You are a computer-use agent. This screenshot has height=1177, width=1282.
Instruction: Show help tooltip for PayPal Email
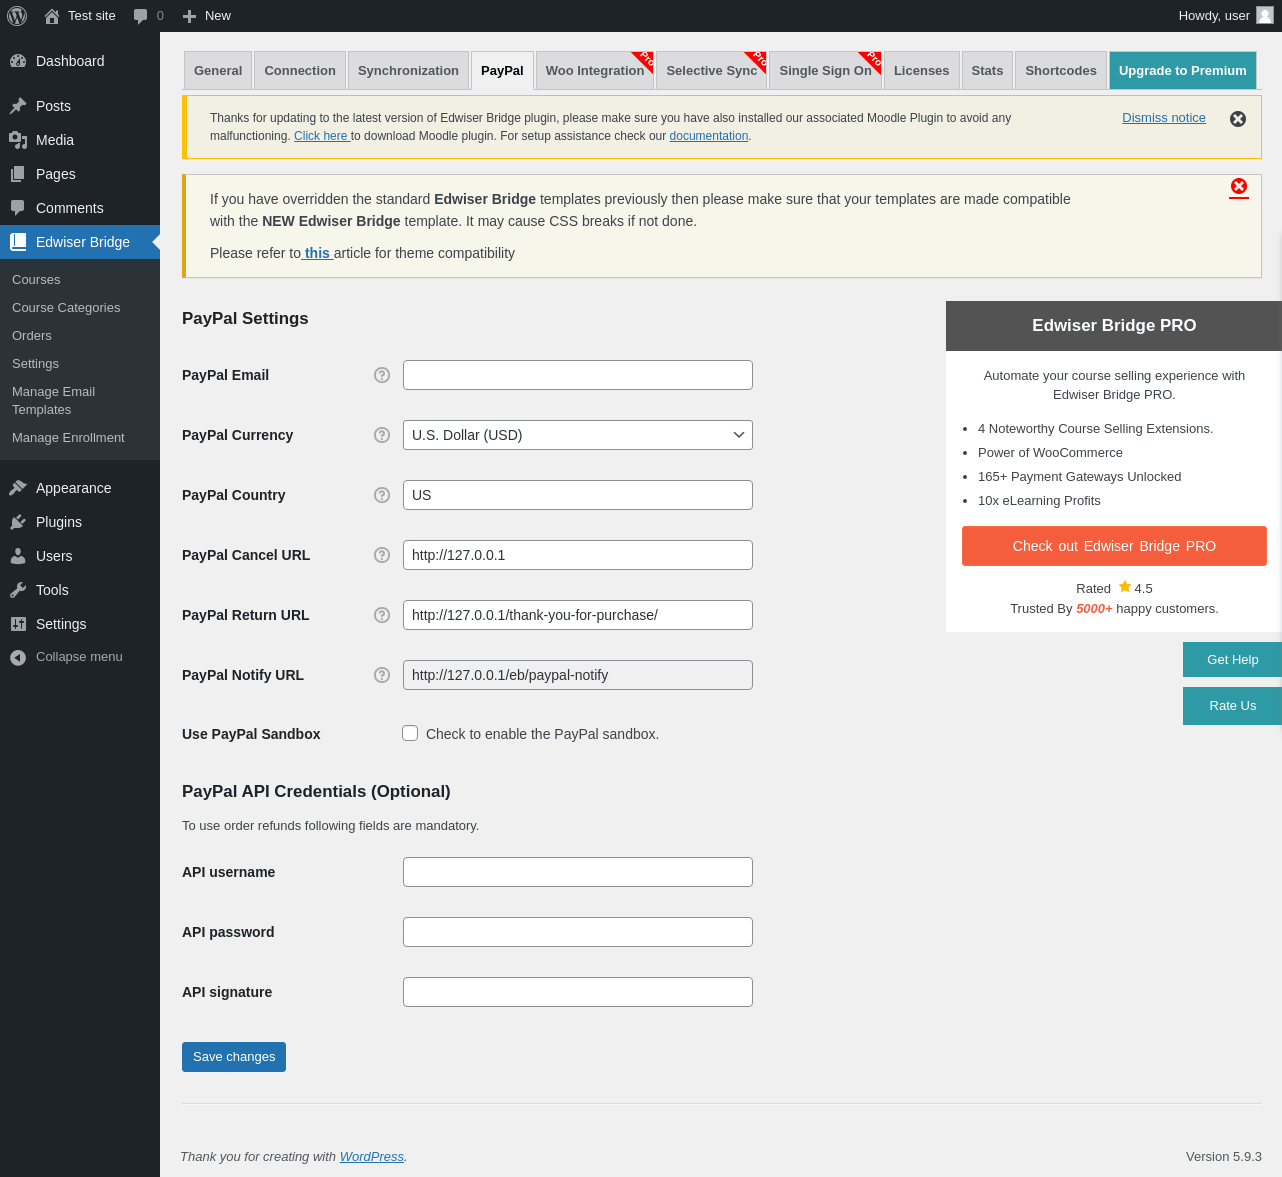pos(382,375)
